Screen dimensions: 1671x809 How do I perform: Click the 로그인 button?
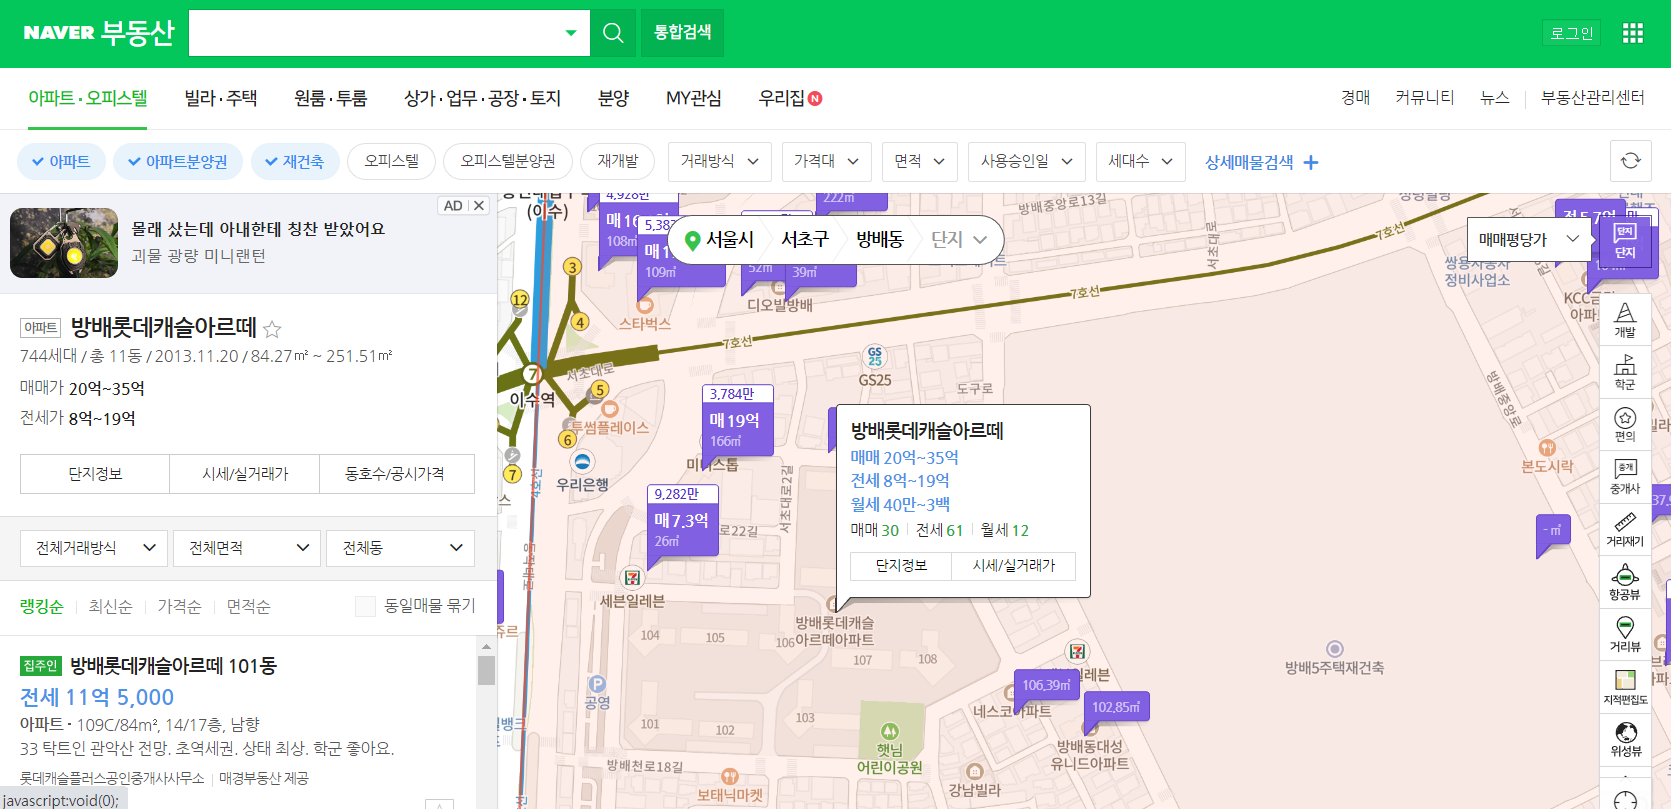click(1572, 33)
